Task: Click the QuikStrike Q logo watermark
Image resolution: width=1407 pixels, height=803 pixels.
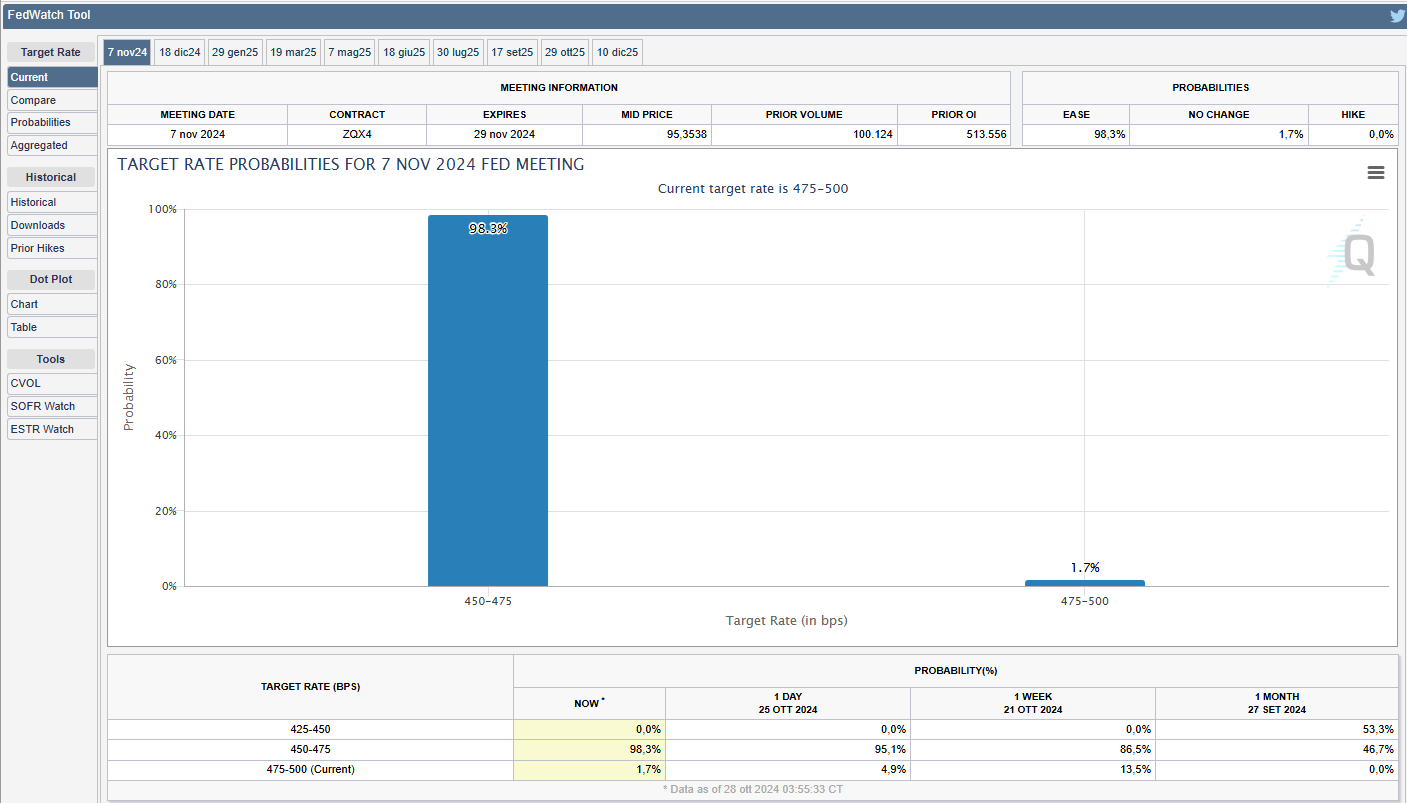Action: tap(1354, 253)
